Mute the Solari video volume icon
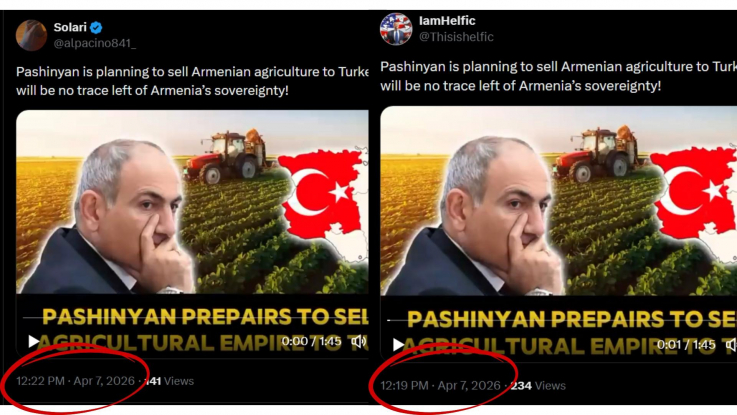 click(x=358, y=342)
